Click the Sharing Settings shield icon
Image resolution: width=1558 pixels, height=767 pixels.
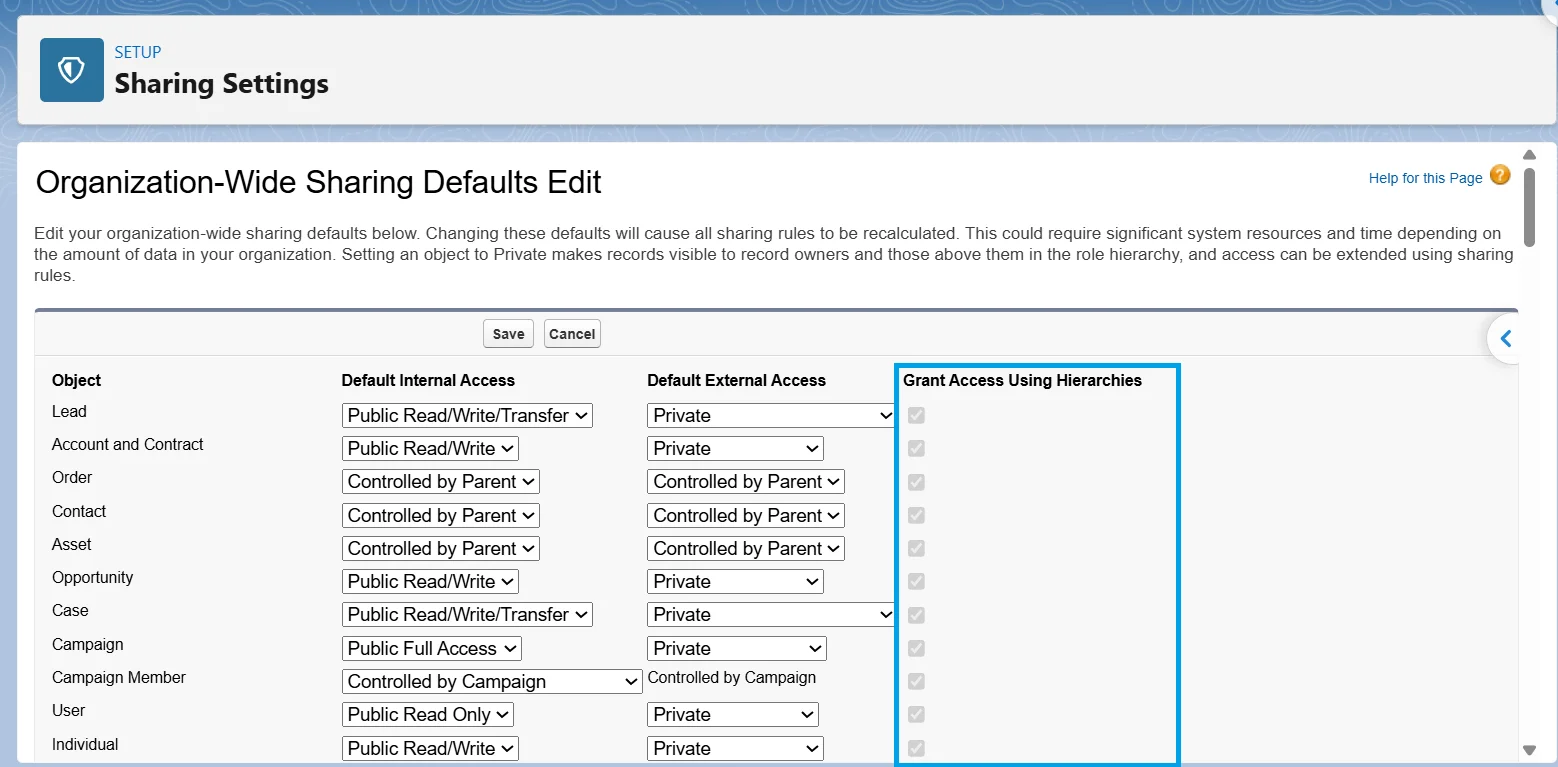click(x=72, y=70)
